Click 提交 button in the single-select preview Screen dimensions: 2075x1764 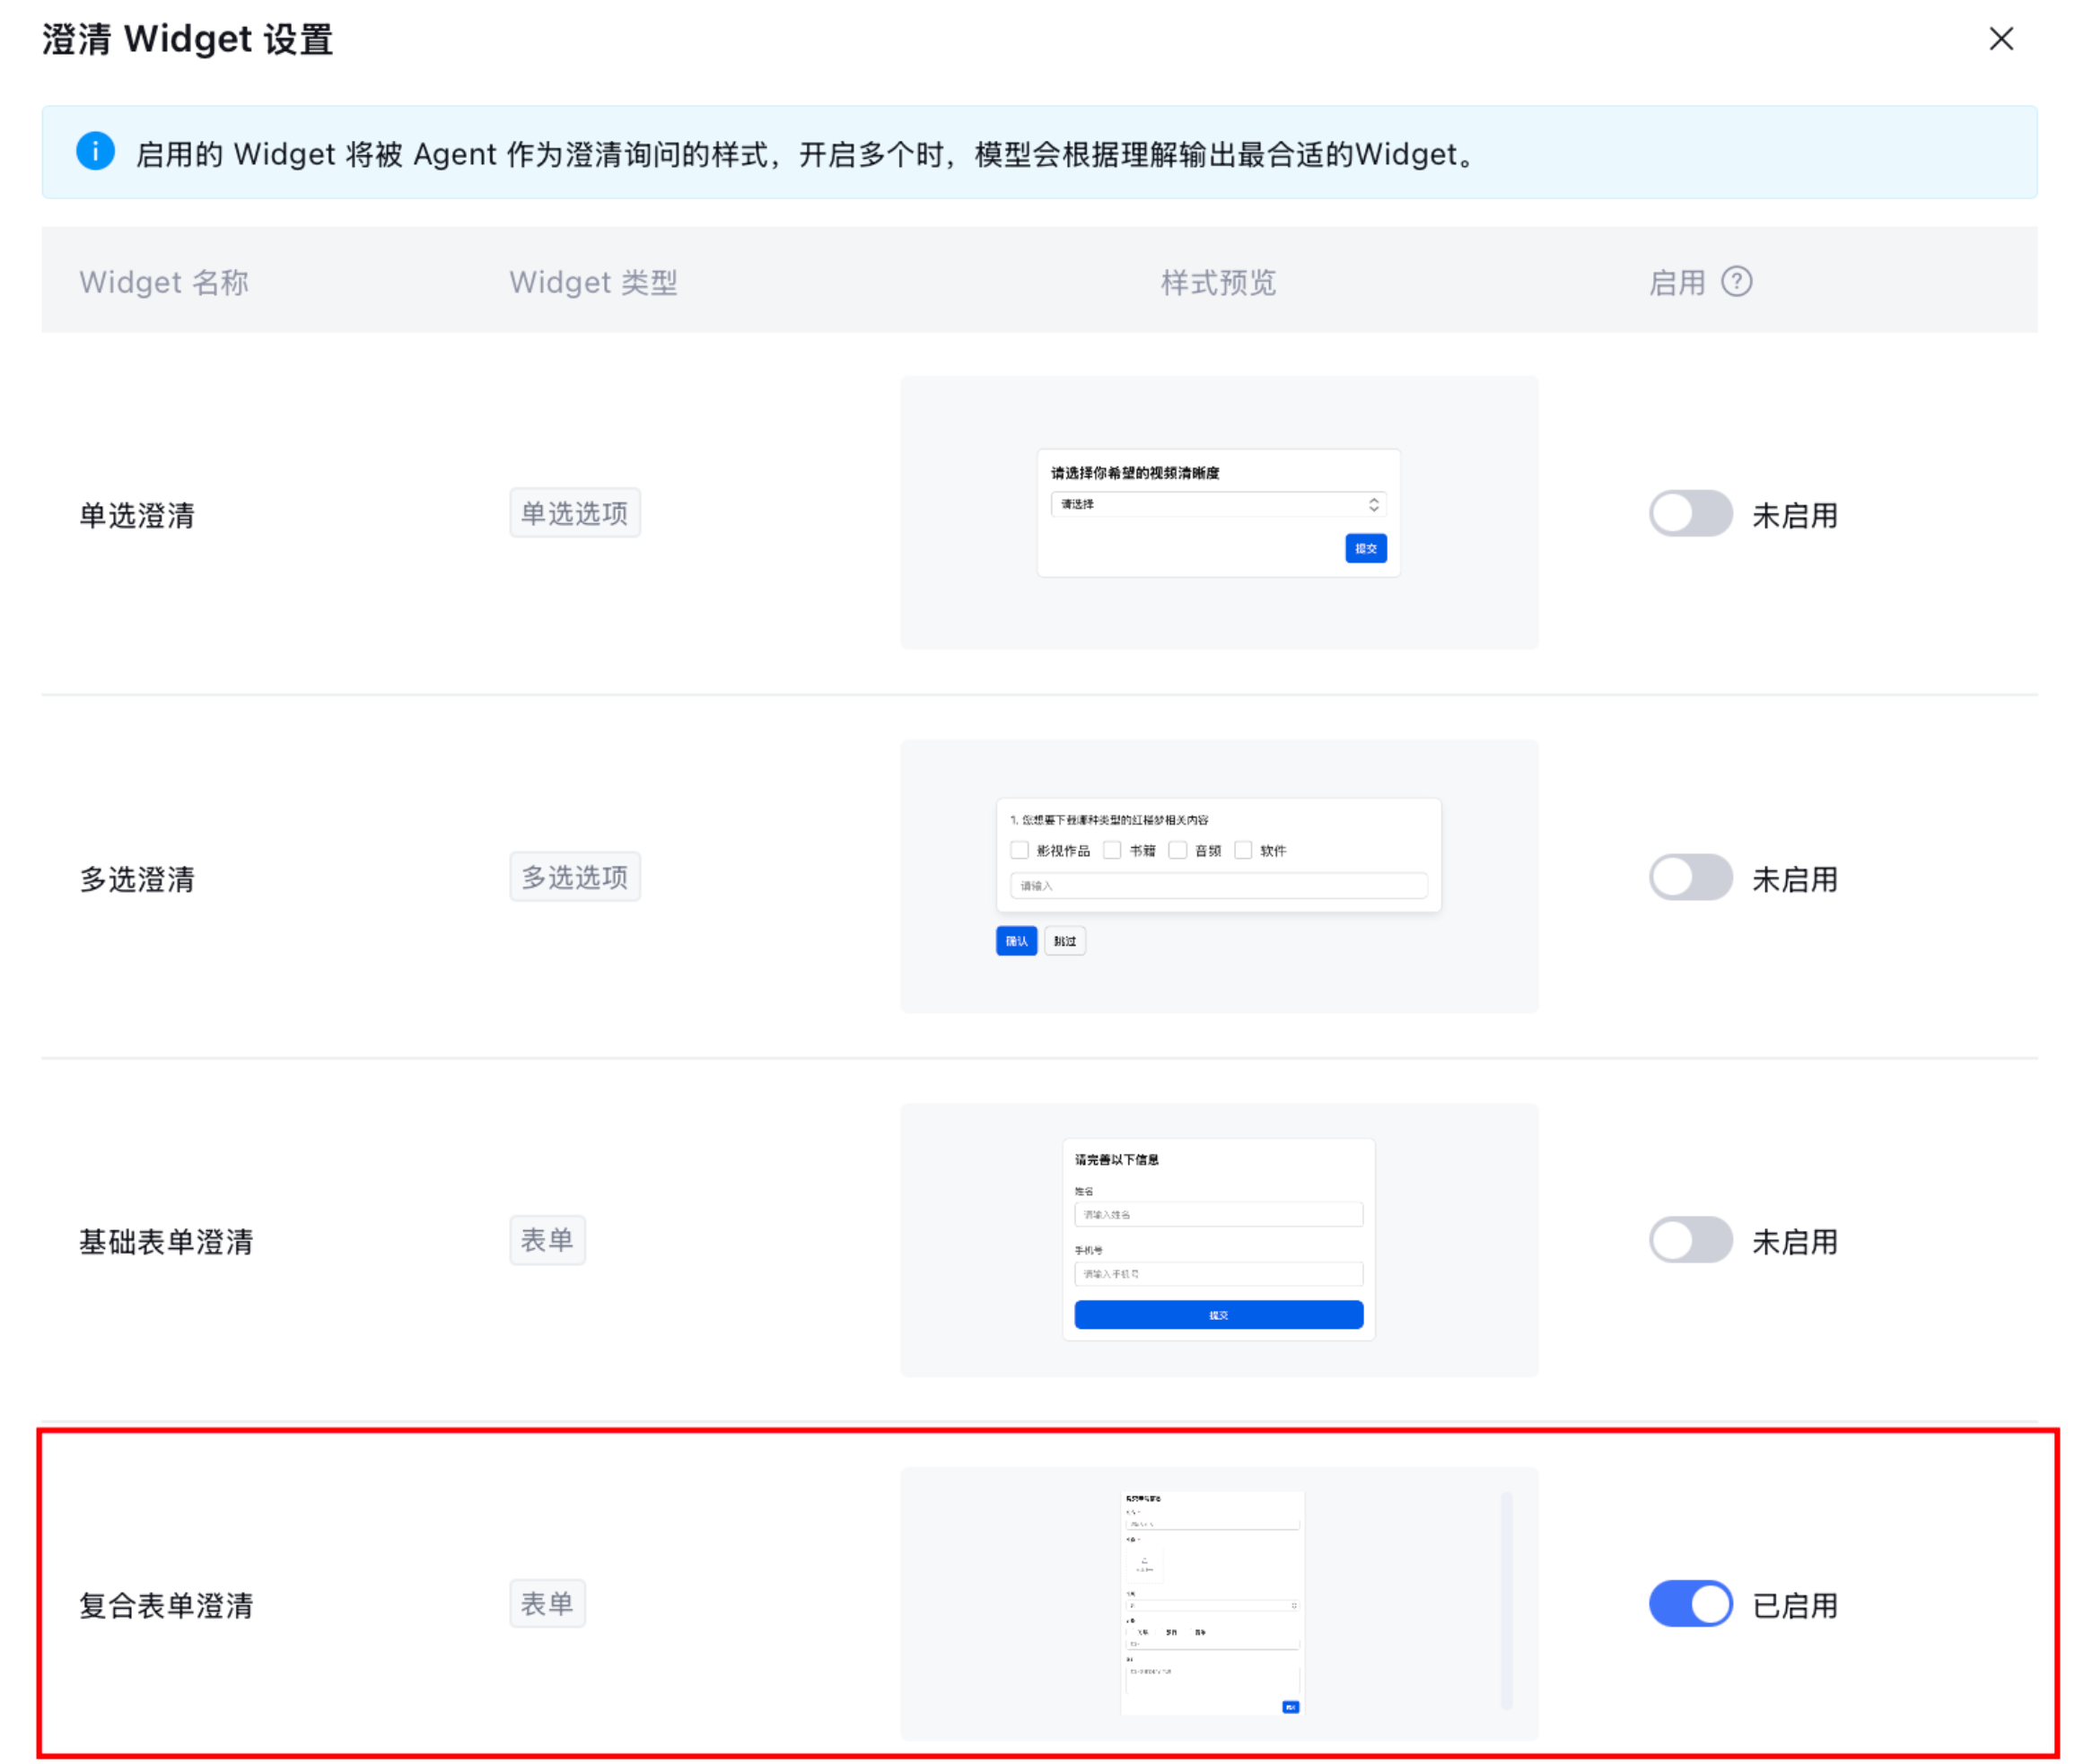(1365, 548)
